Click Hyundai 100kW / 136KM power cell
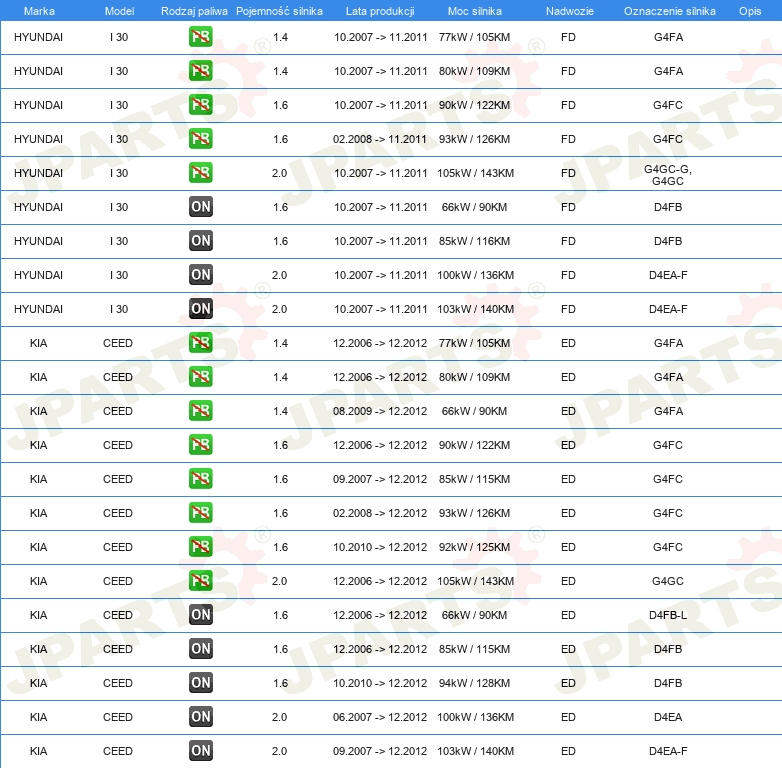This screenshot has width=782, height=768. pyautogui.click(x=475, y=275)
